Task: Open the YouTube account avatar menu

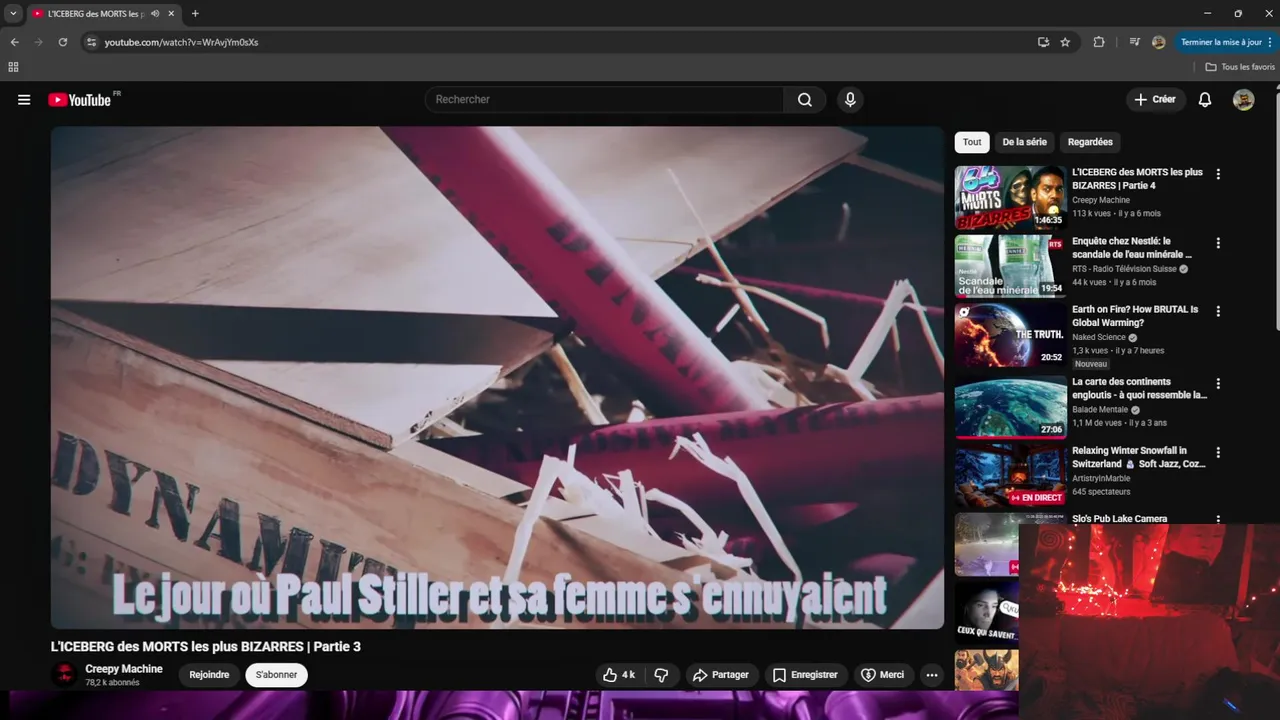Action: (1243, 100)
